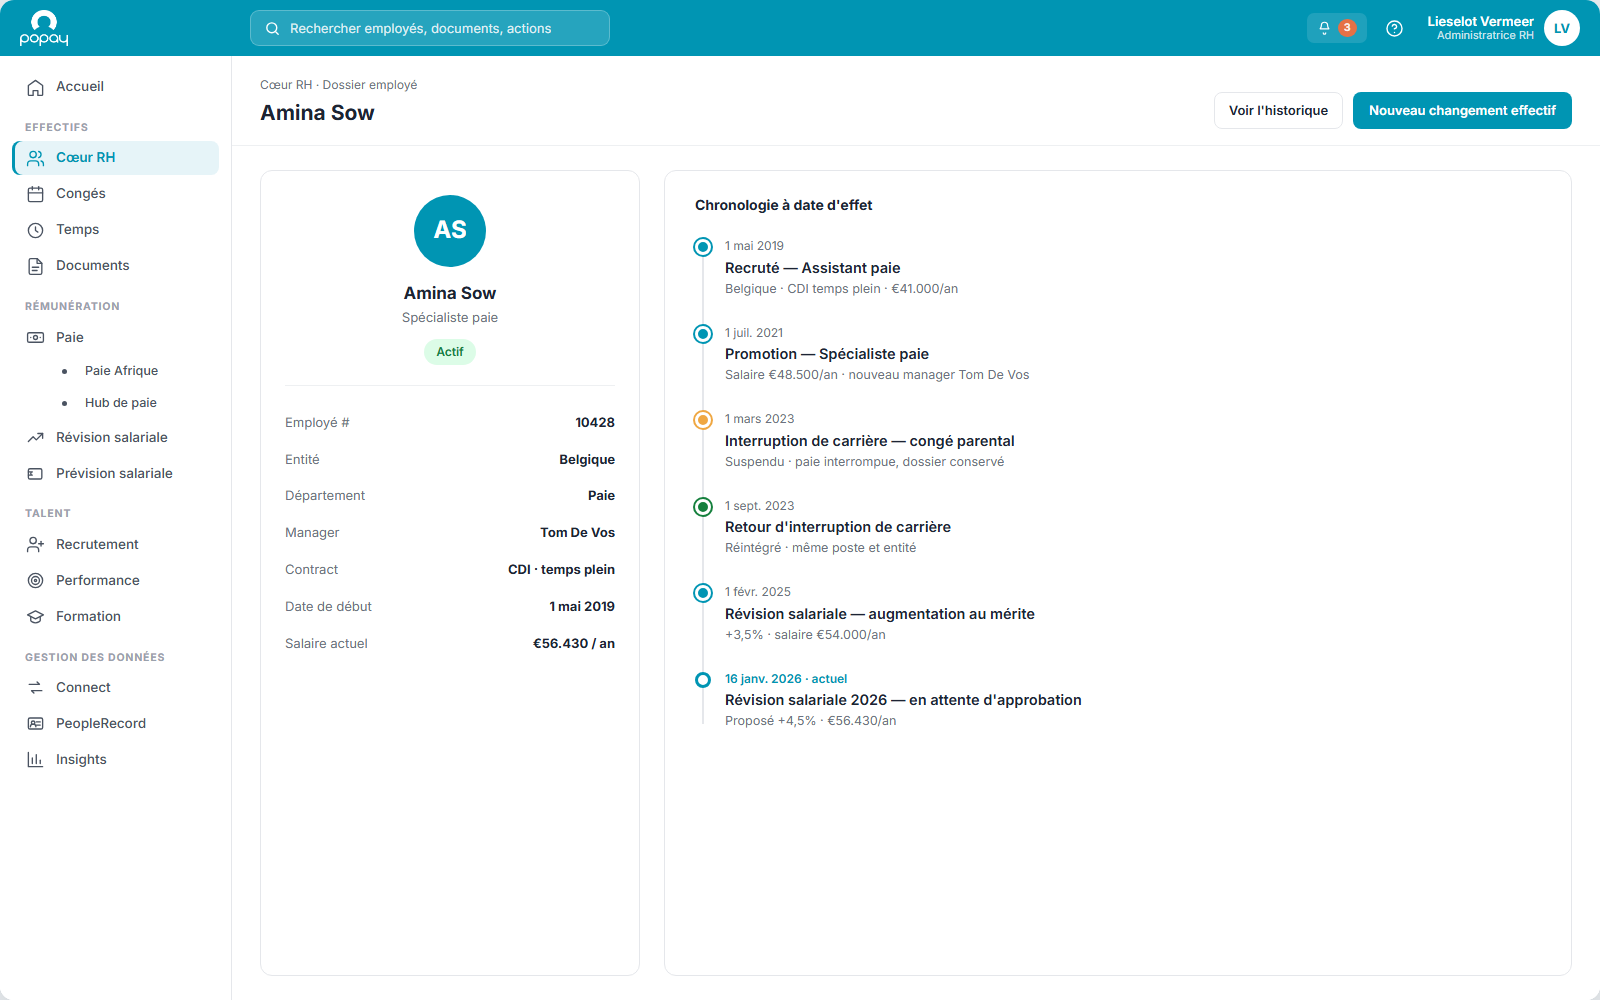Select the 1 sept. 2023 green marker
This screenshot has height=1000, width=1600.
tap(703, 507)
